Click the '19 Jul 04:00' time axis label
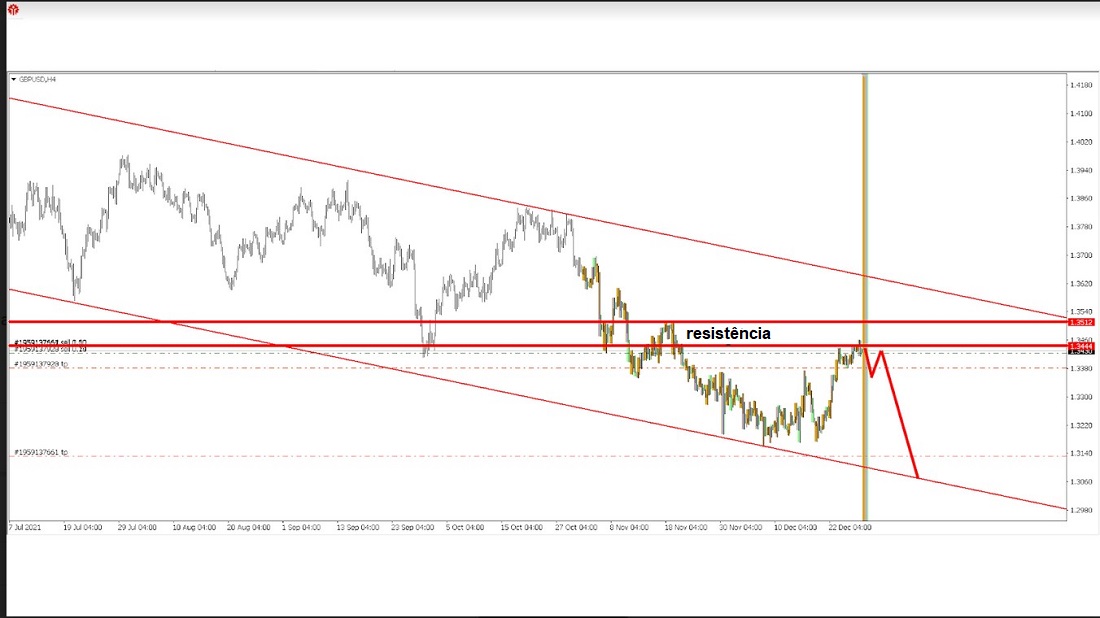1100x618 pixels. click(83, 527)
